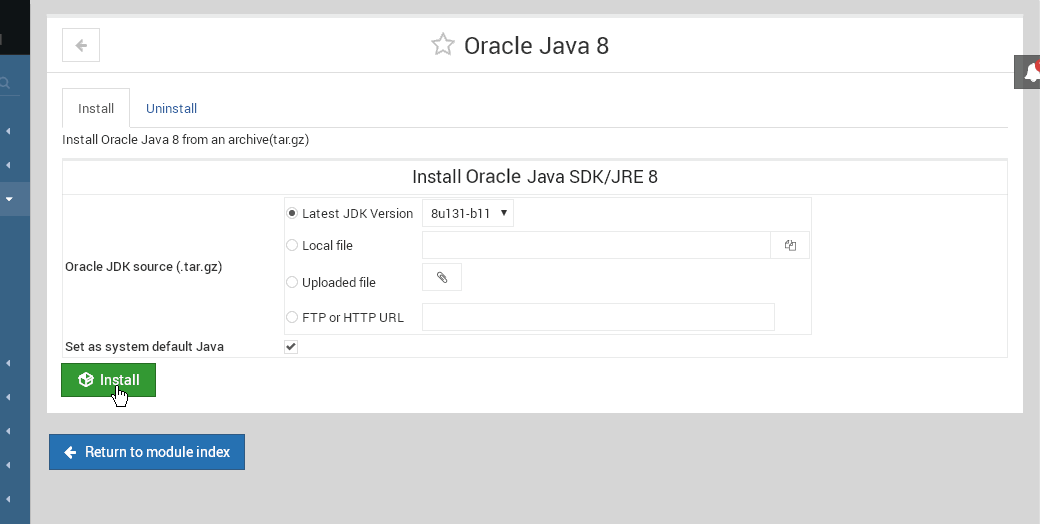This screenshot has width=1040, height=524.
Task: Switch to the Uninstall tab
Action: 171,108
